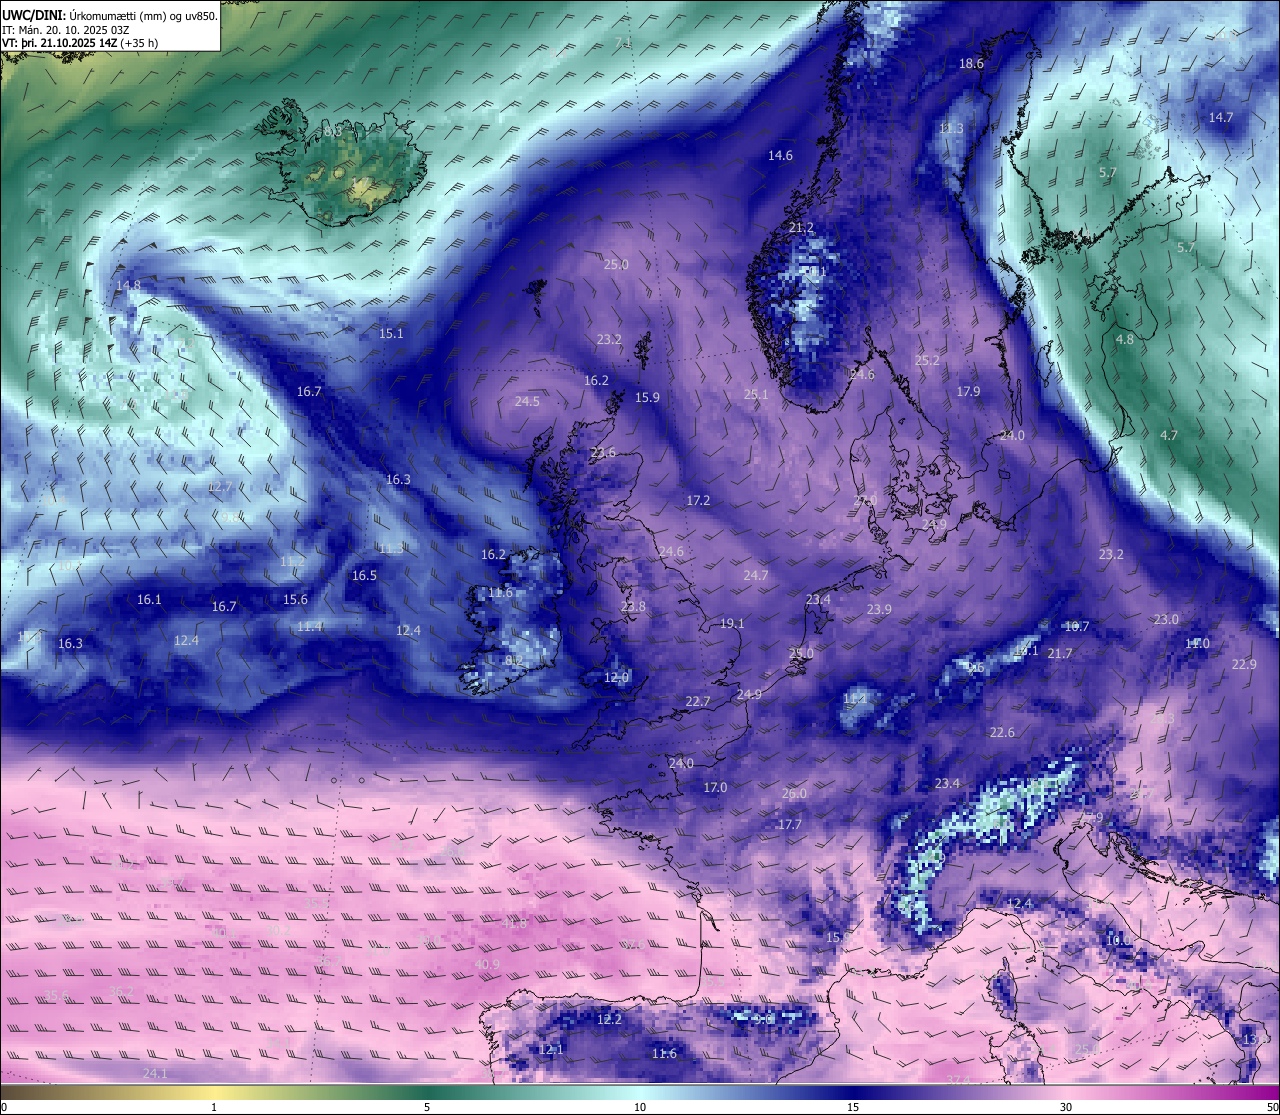Click the value label 19.1
The width and height of the screenshot is (1280, 1115).
732,624
